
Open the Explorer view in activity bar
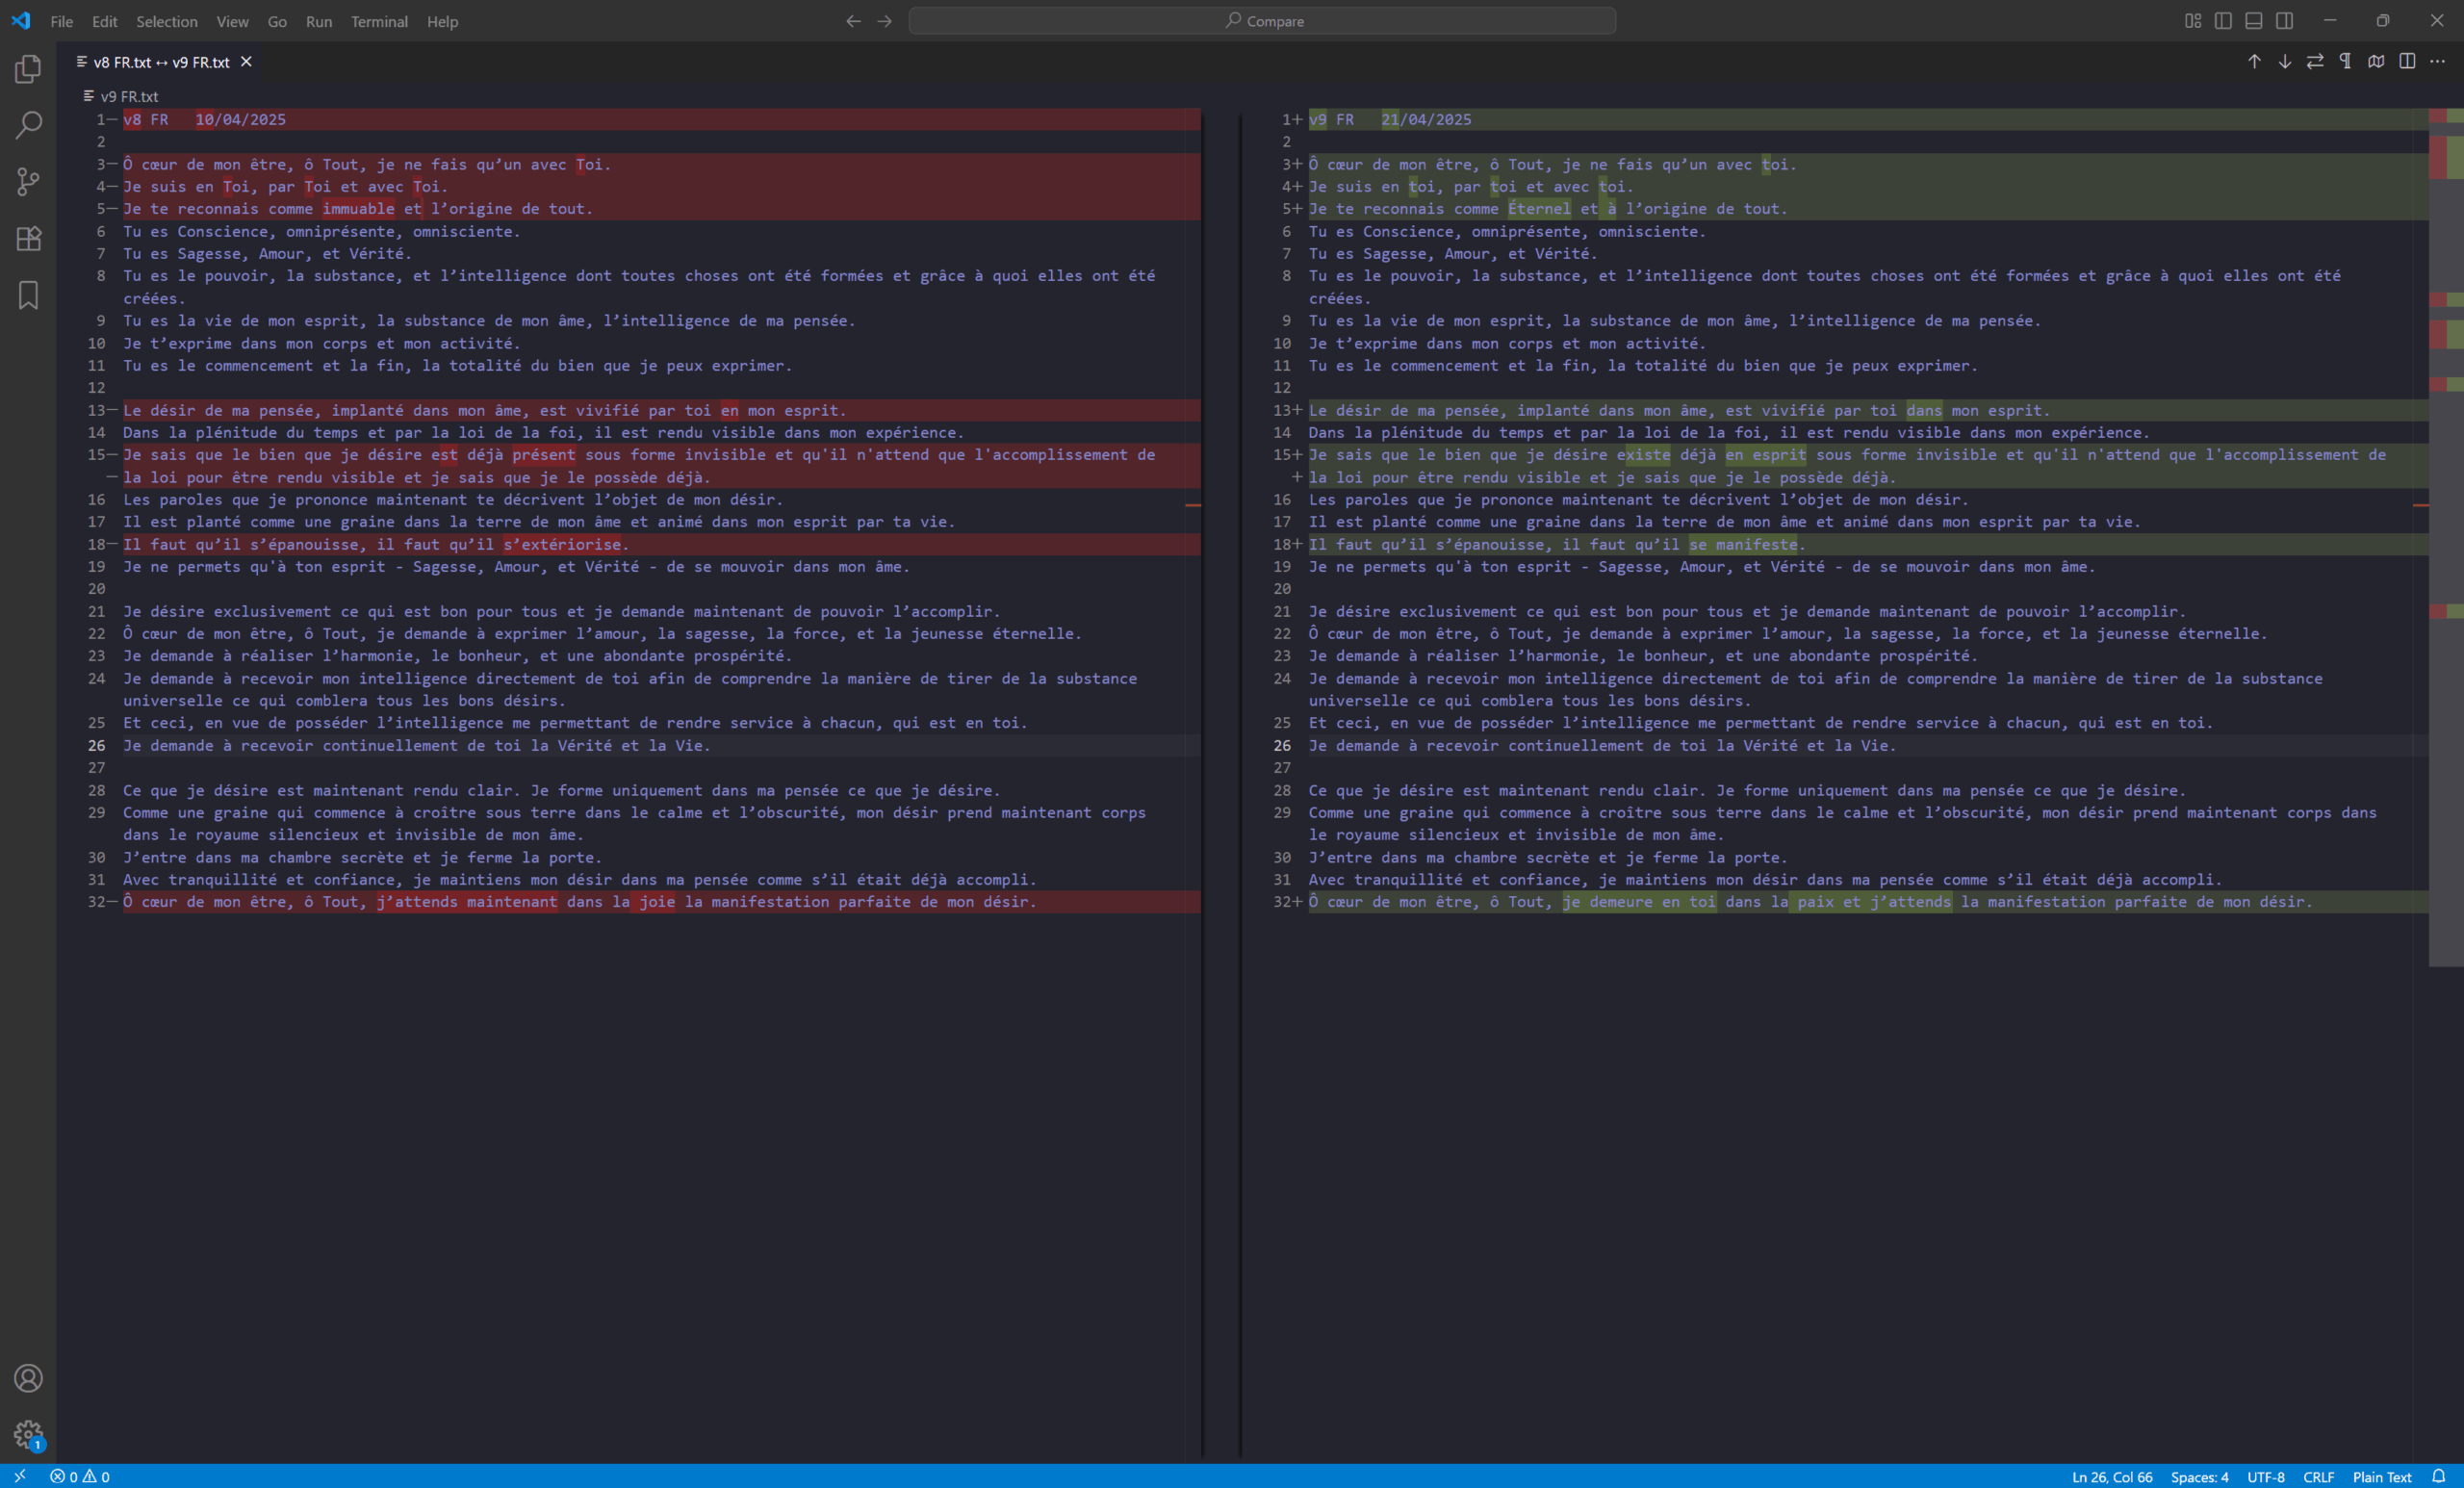28,69
